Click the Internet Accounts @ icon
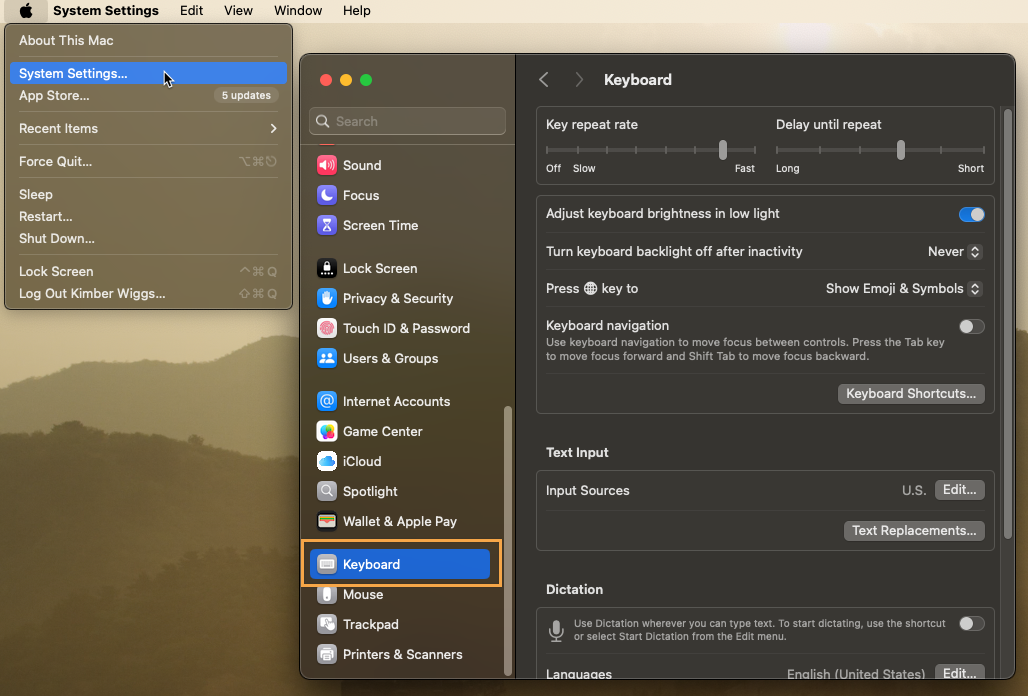 pos(326,401)
